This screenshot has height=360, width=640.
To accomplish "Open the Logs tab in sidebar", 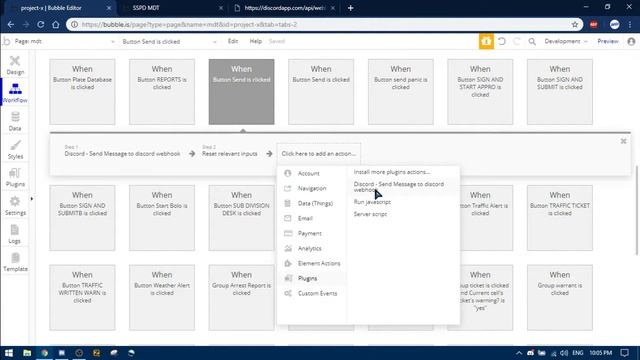I will click(x=15, y=234).
